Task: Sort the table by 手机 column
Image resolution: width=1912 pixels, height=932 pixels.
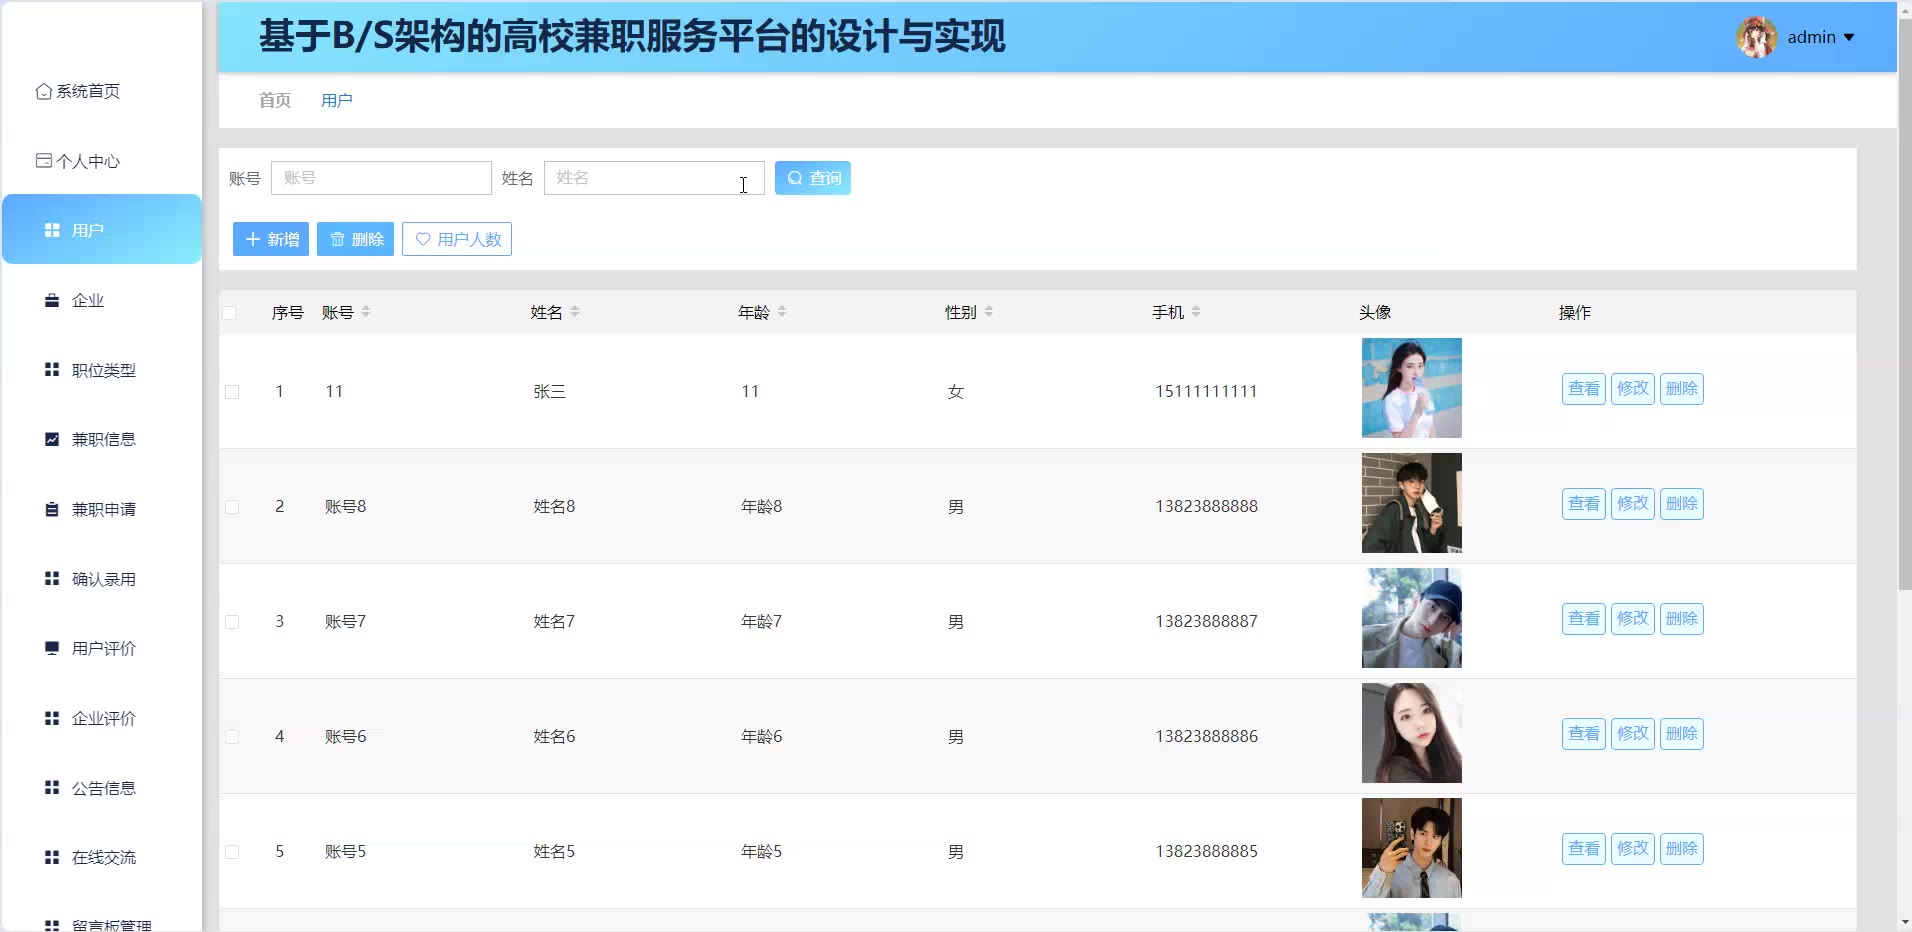Action: pyautogui.click(x=1196, y=312)
